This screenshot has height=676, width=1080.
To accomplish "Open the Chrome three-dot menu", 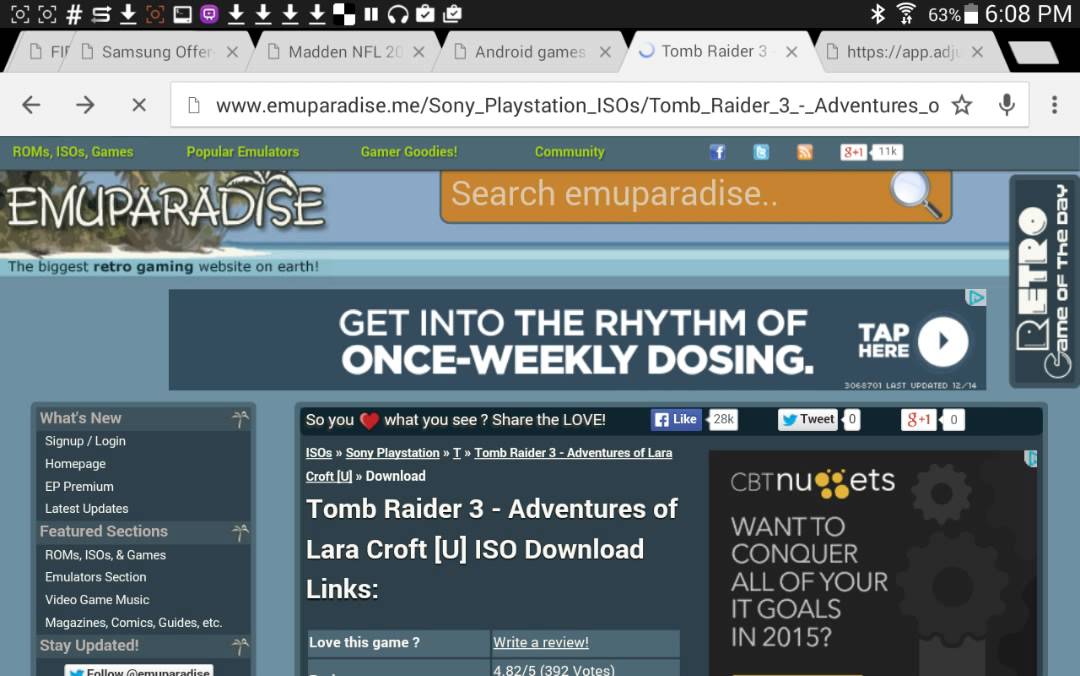I will pyautogui.click(x=1054, y=105).
